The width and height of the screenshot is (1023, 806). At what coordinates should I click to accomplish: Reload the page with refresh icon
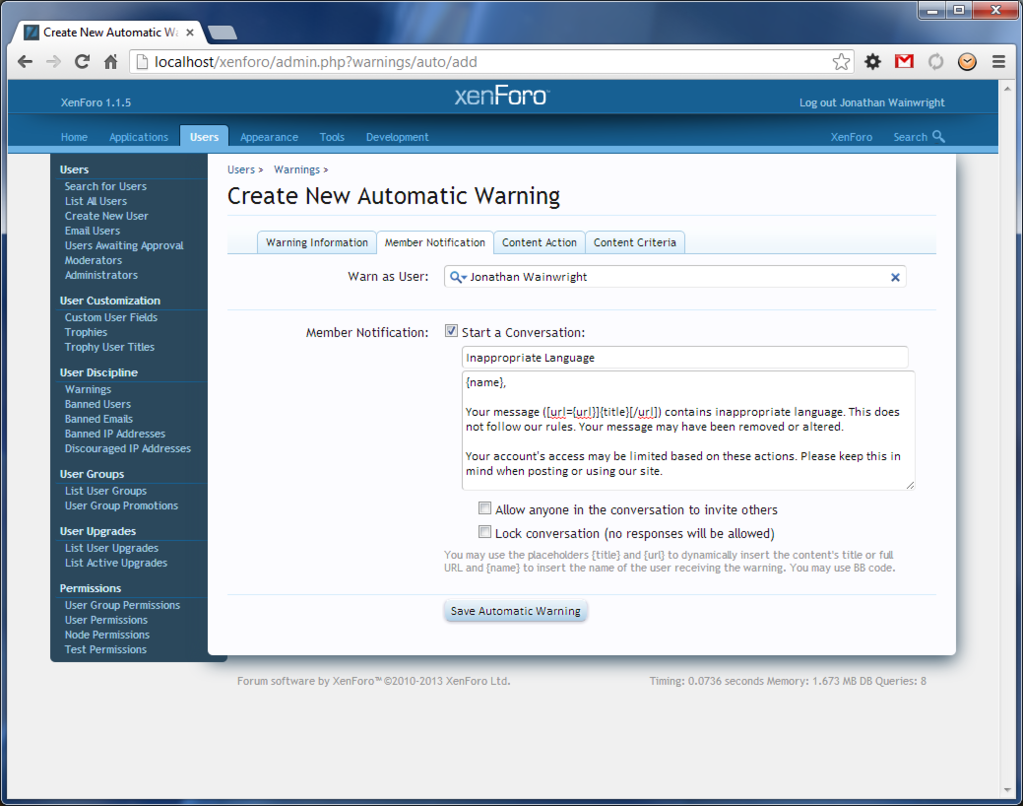click(x=82, y=62)
